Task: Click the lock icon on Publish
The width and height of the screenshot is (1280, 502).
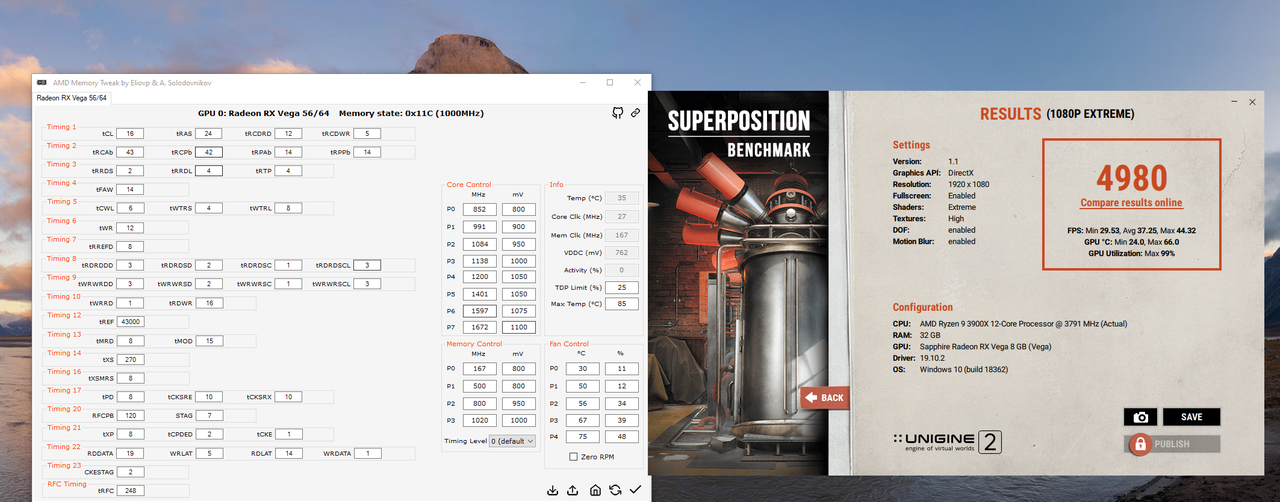Action: tap(1138, 445)
